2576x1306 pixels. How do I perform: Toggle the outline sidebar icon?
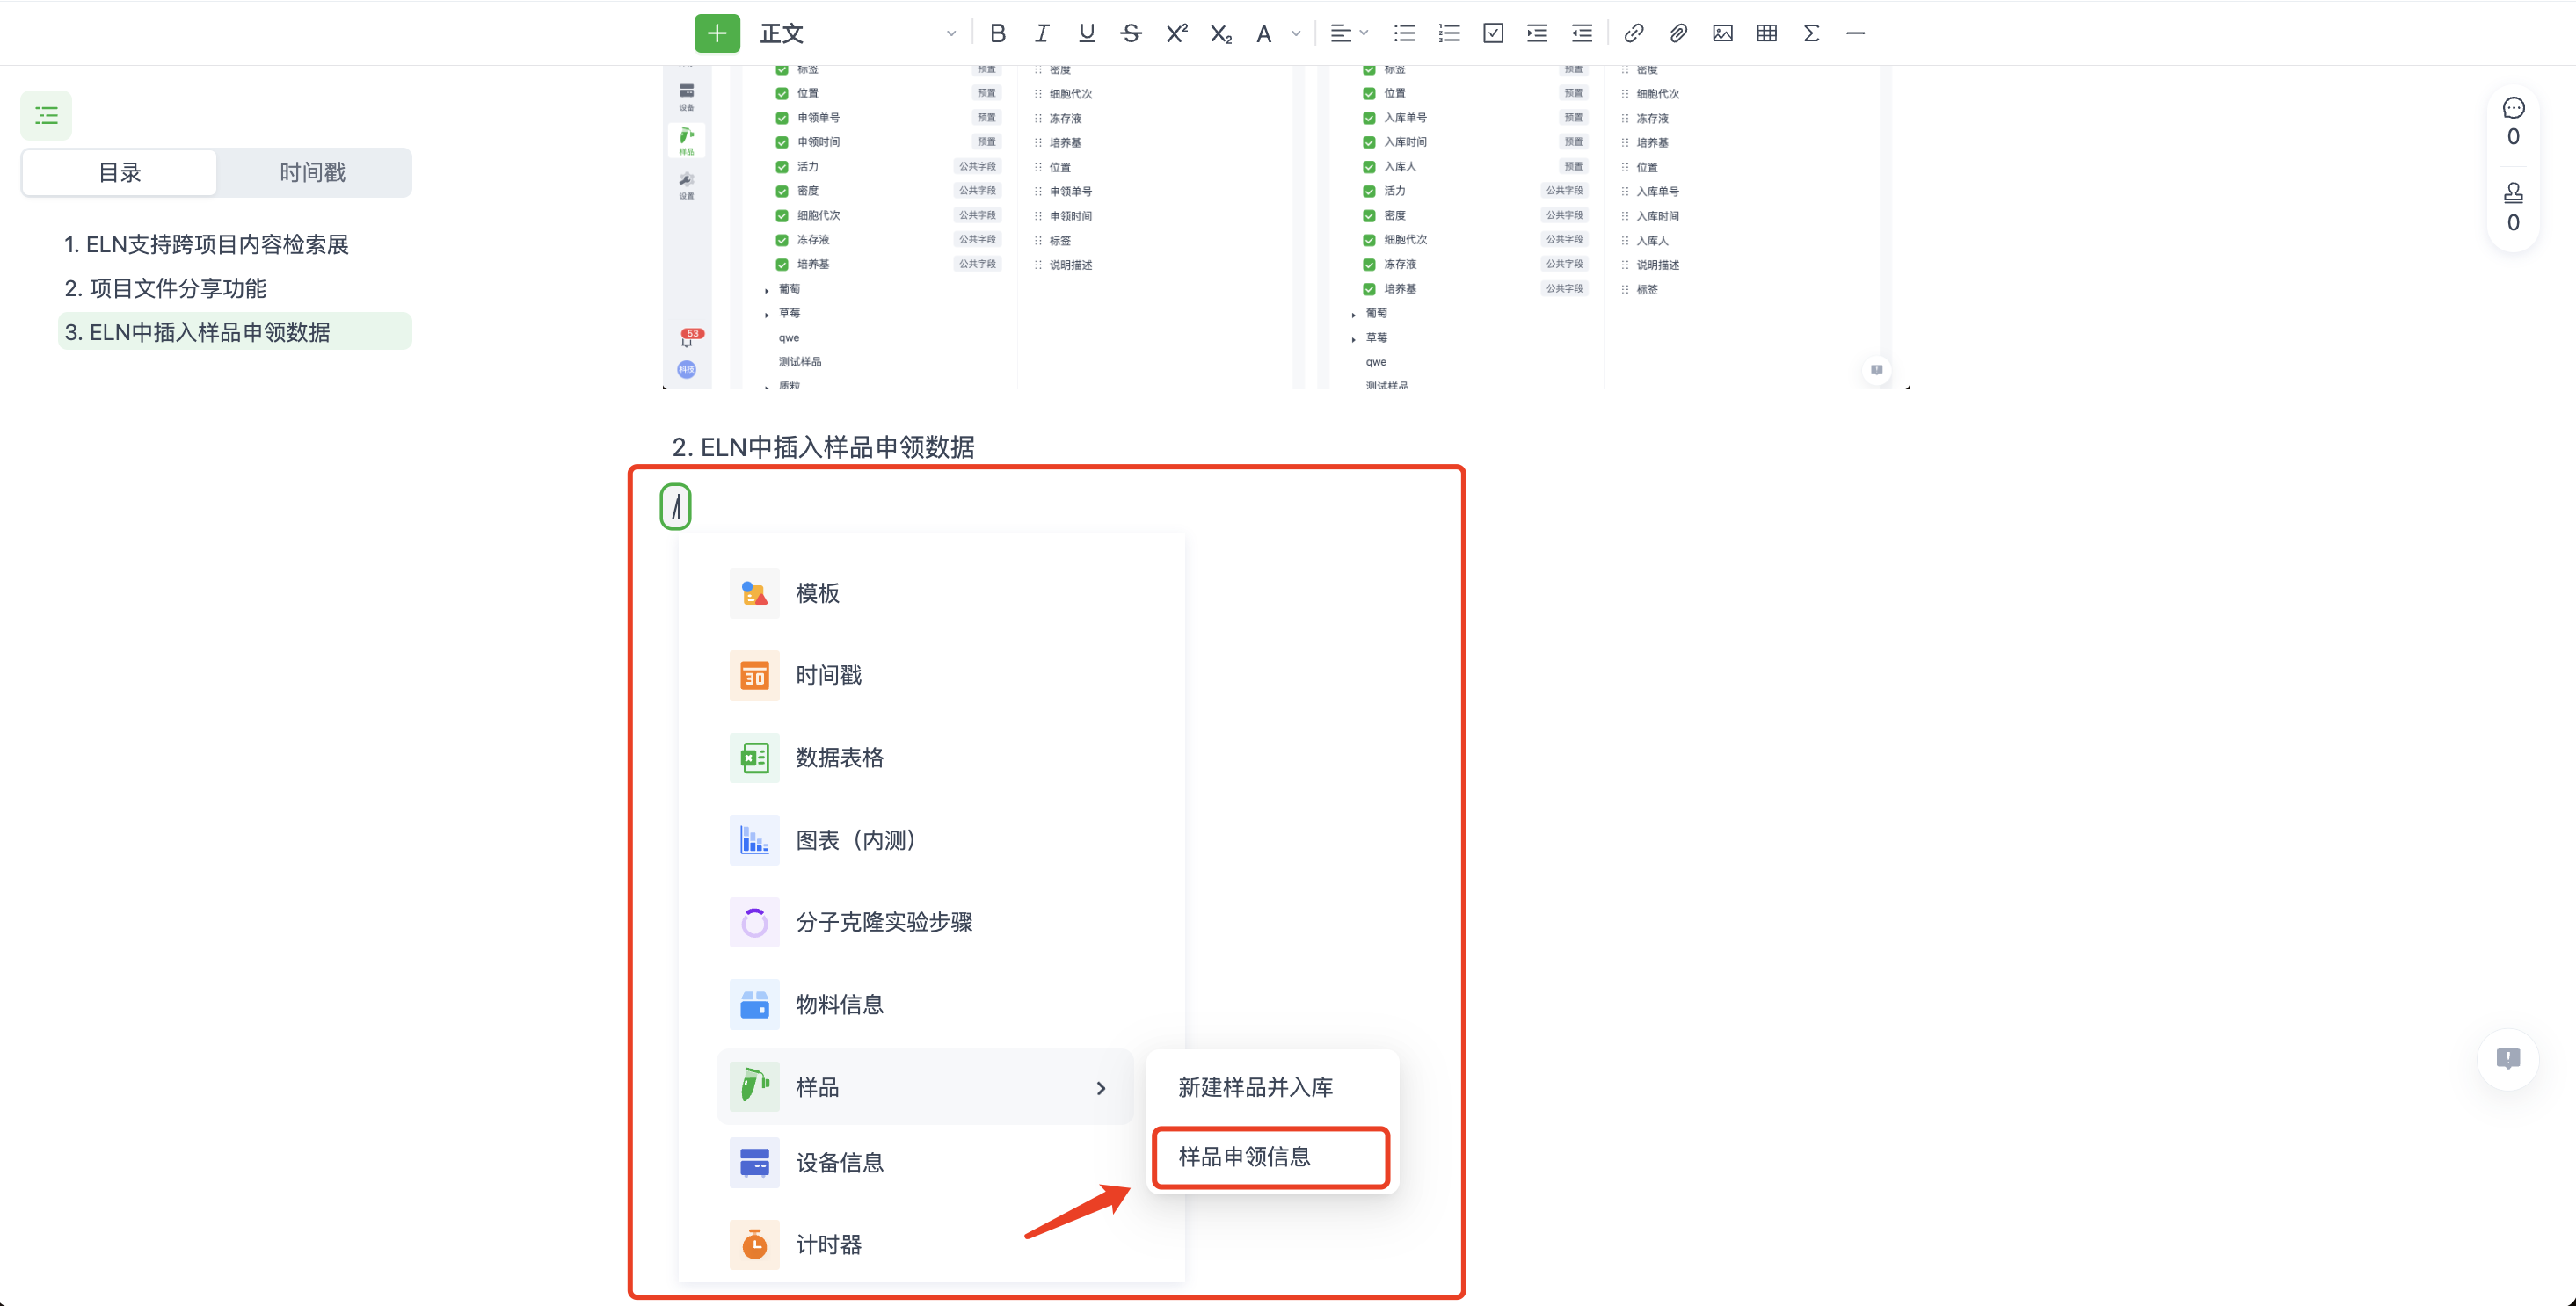46,115
